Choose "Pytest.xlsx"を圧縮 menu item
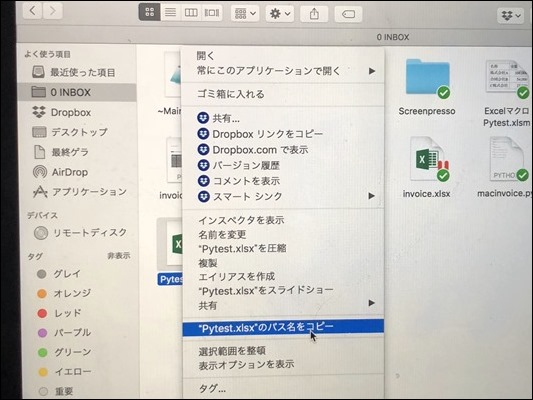The width and height of the screenshot is (533, 400). click(283, 249)
